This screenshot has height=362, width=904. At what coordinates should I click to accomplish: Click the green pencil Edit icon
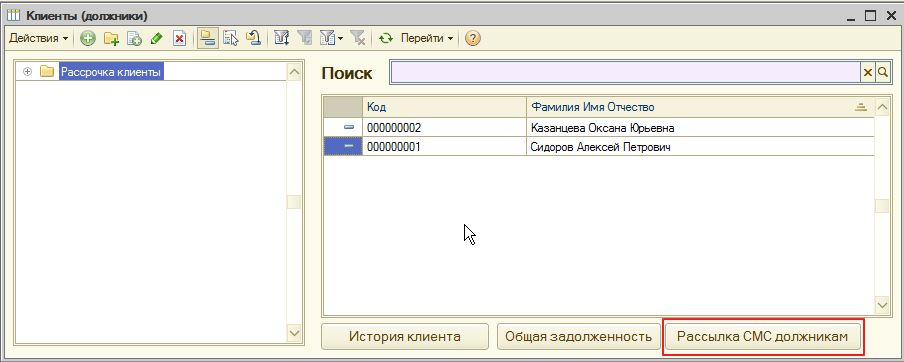click(156, 39)
